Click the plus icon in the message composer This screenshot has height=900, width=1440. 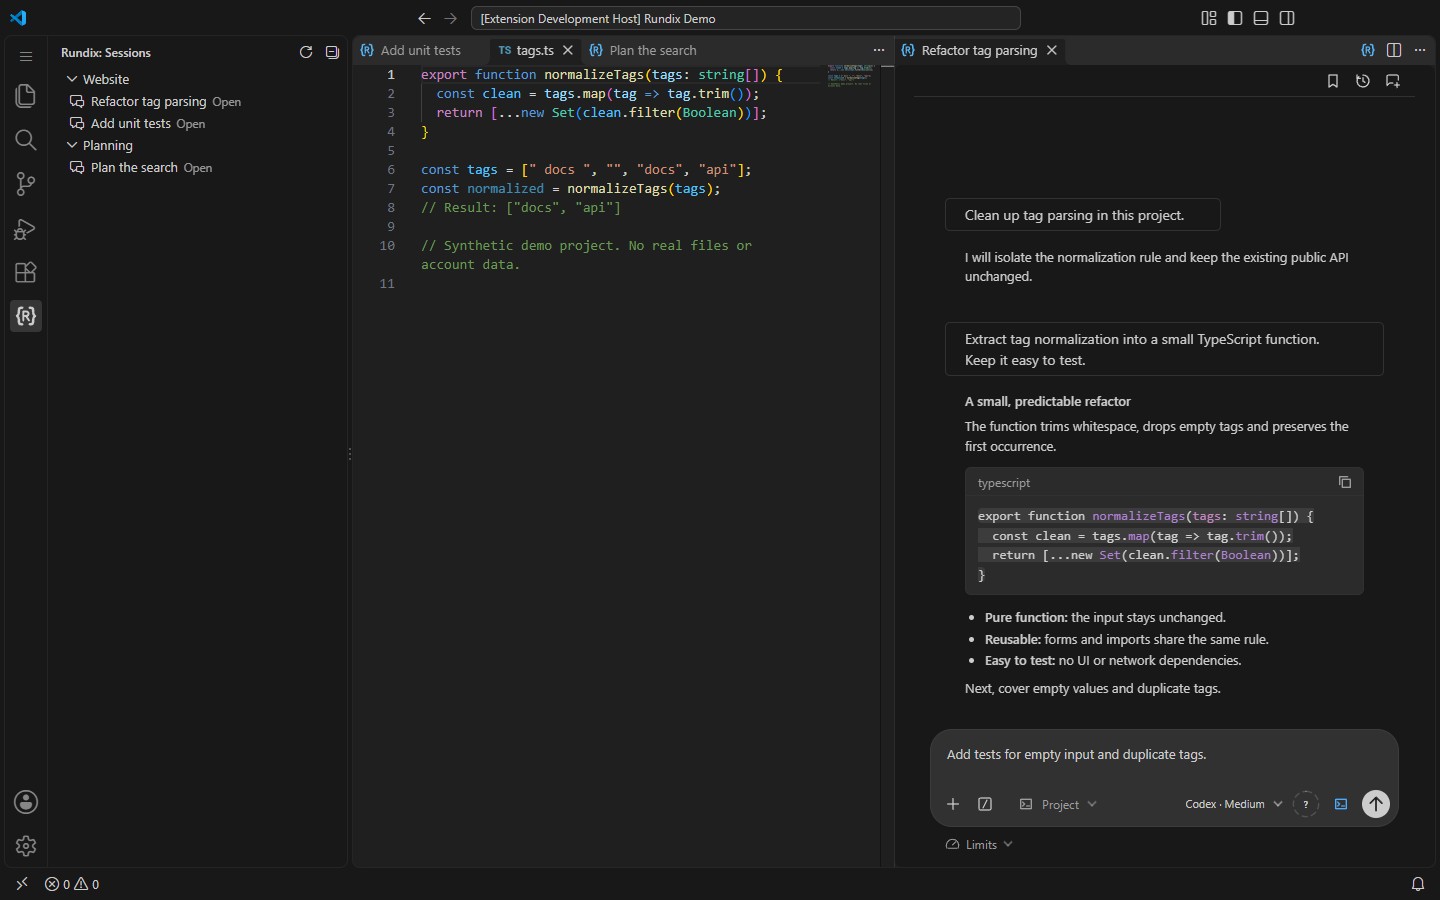pyautogui.click(x=953, y=804)
